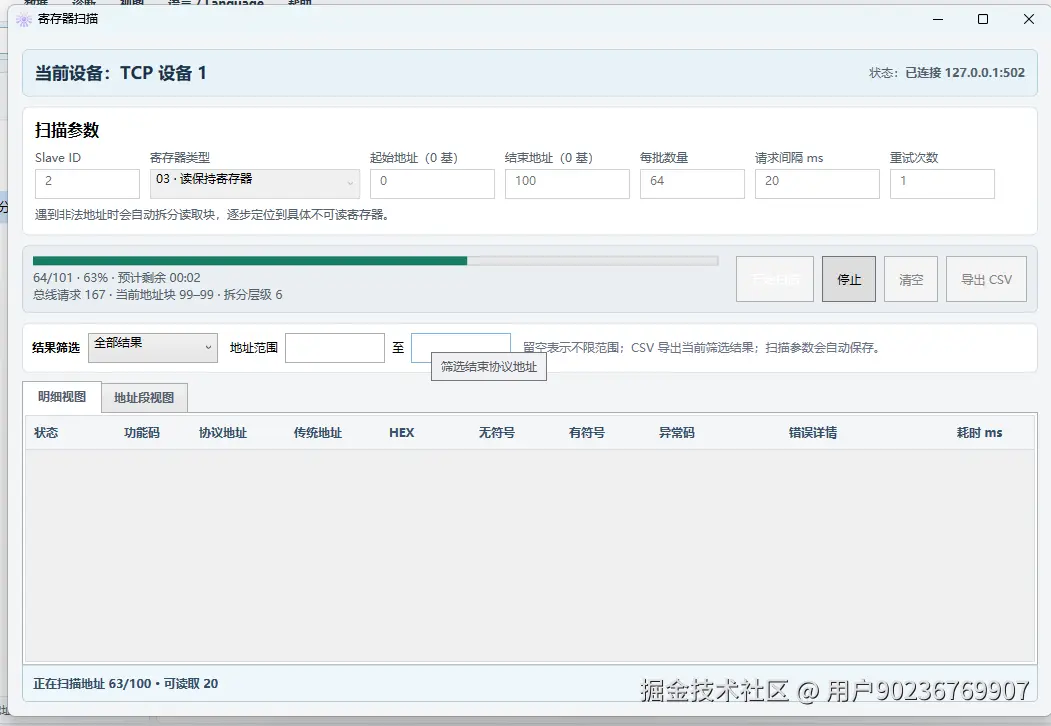Minimize the register scan window
The height and width of the screenshot is (726, 1051).
(938, 19)
